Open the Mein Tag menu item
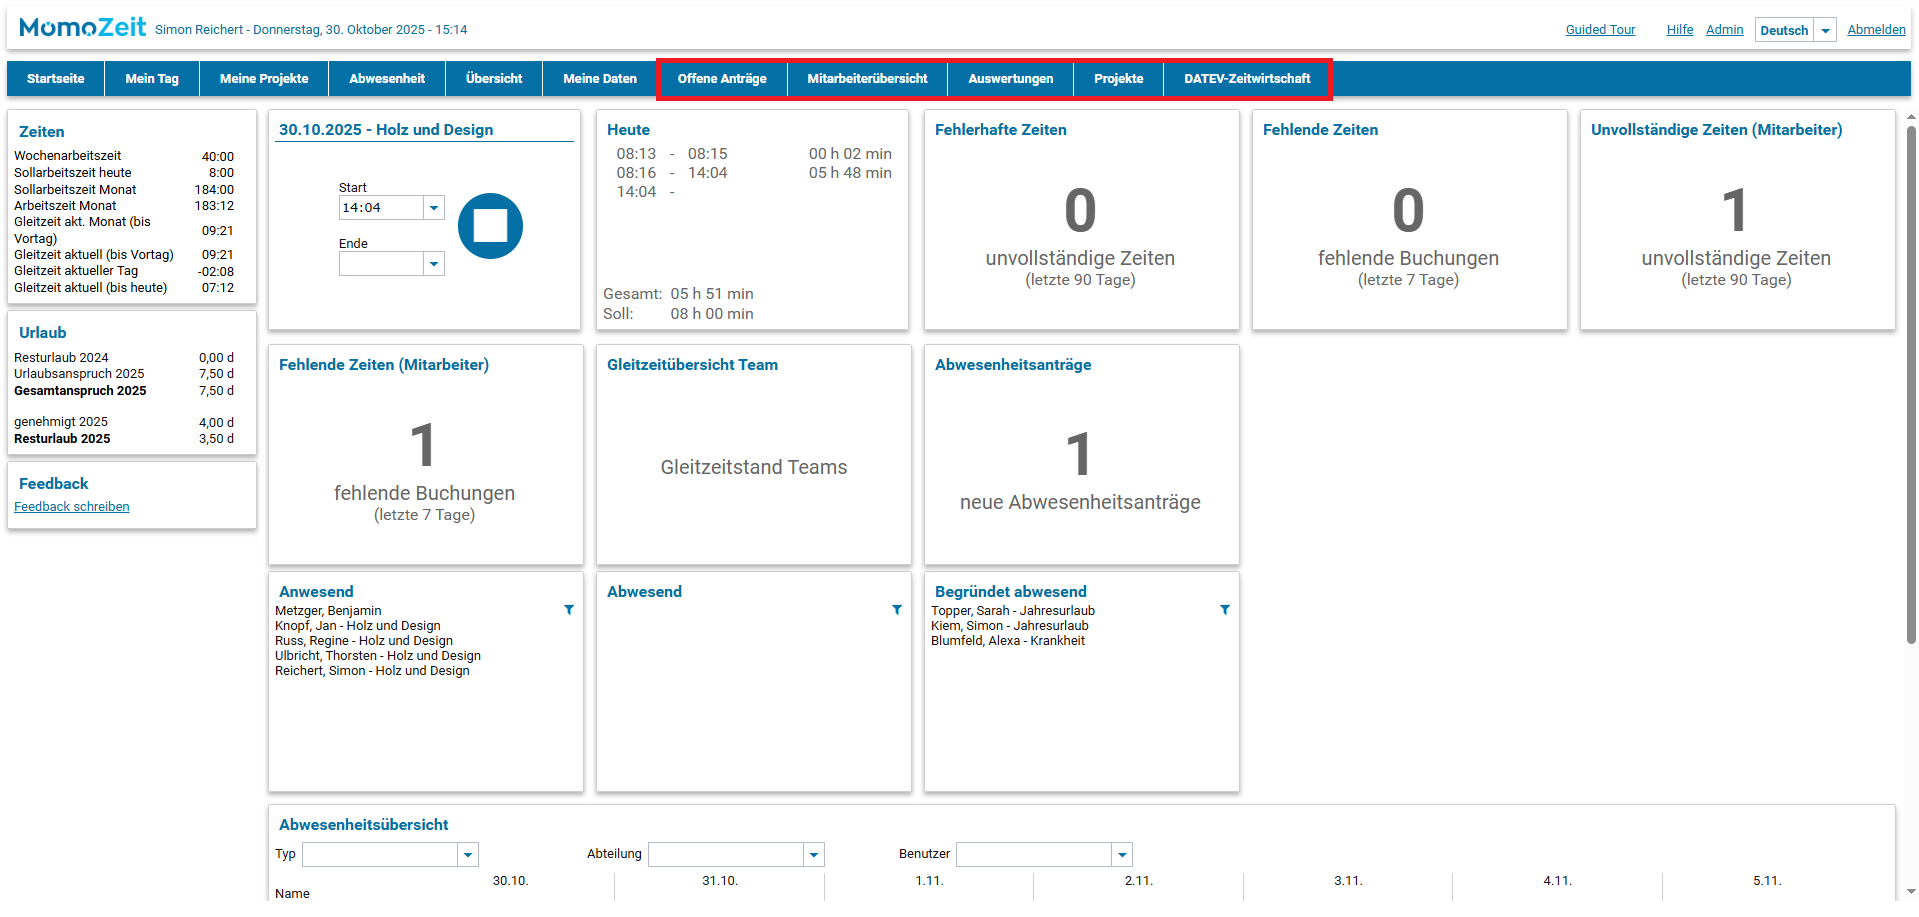Viewport: 1919px width, 917px height. pos(152,79)
